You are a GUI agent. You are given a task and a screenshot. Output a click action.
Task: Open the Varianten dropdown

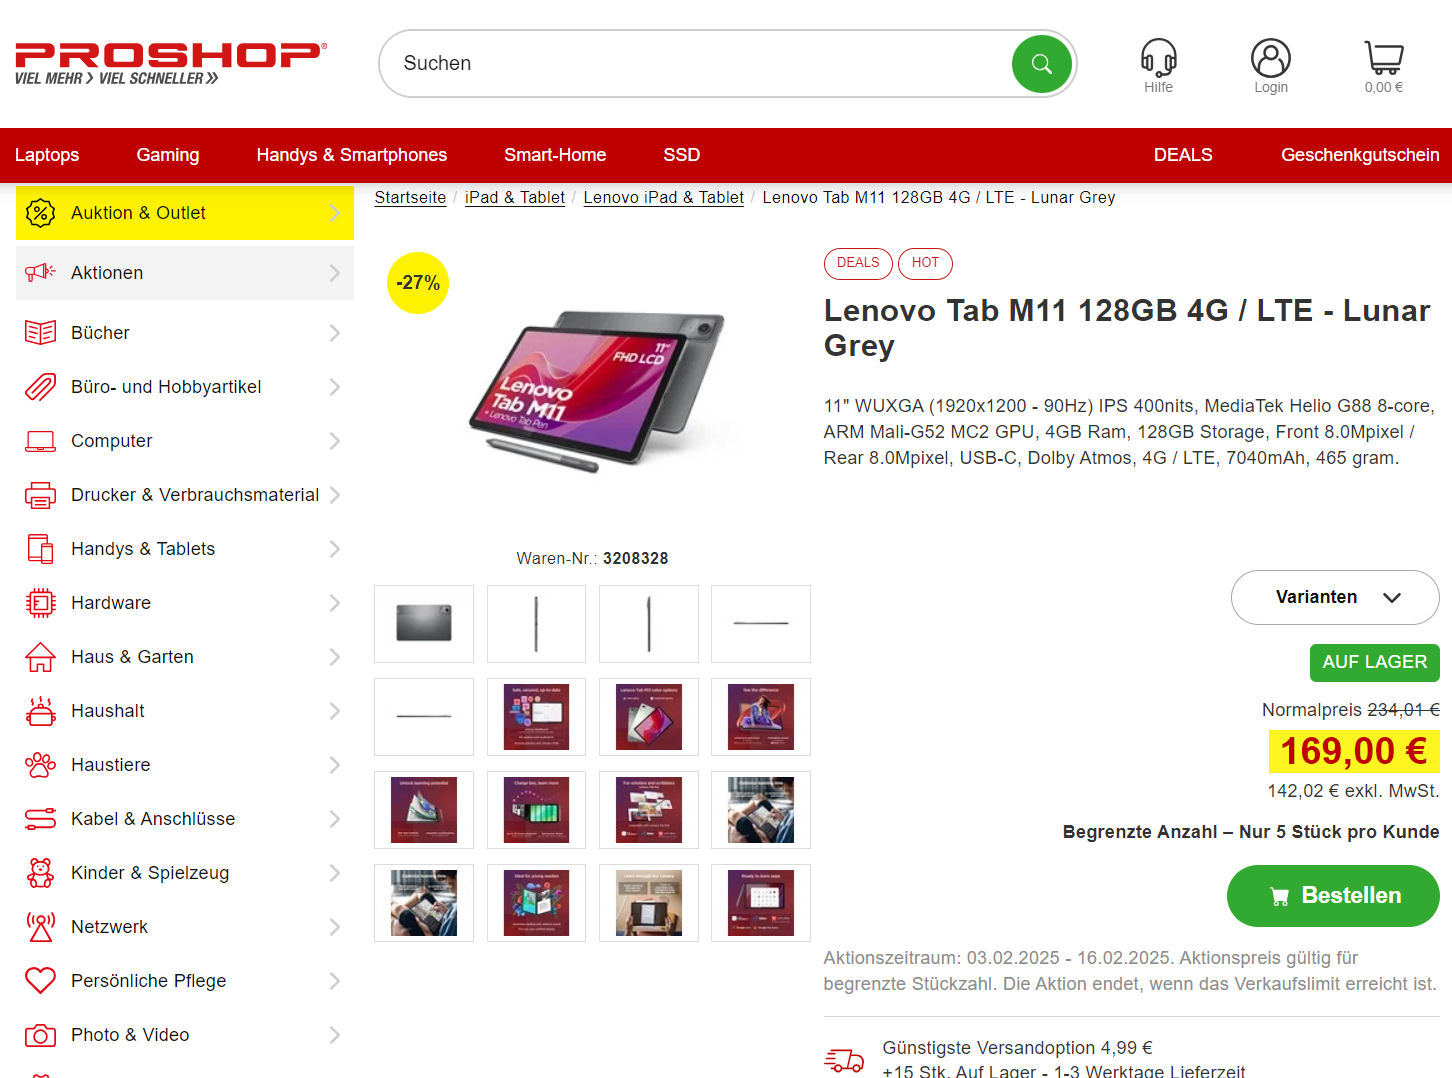(1335, 597)
